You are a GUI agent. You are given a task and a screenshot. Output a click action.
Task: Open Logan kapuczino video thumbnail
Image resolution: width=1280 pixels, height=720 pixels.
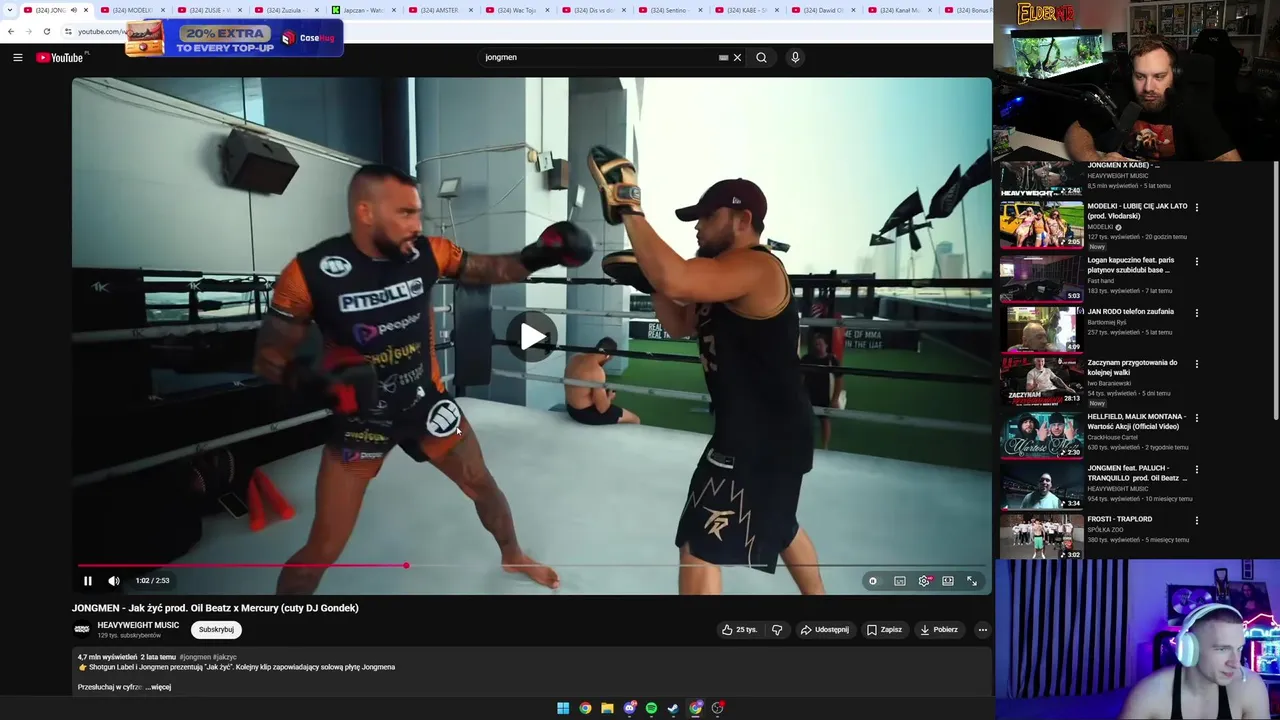1041,278
